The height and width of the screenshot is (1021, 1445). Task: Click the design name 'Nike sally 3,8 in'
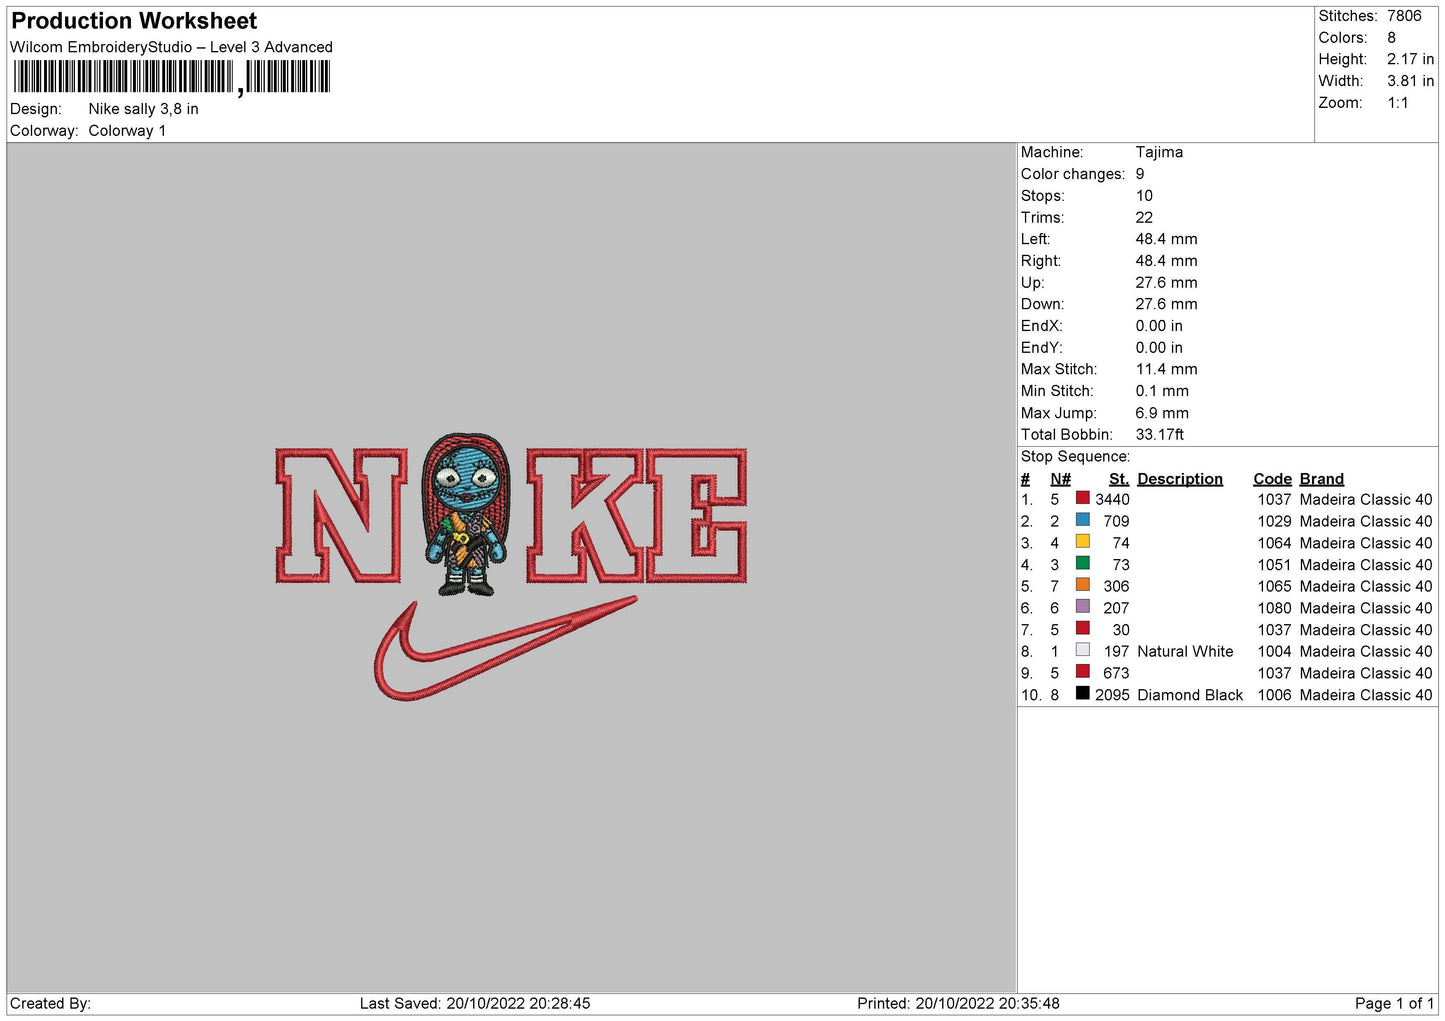(x=143, y=109)
